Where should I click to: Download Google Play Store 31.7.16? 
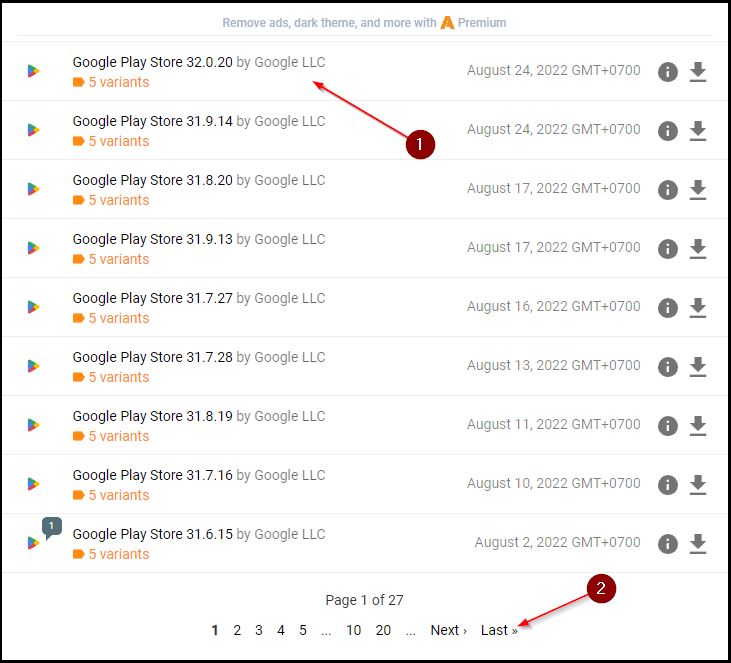coord(697,484)
